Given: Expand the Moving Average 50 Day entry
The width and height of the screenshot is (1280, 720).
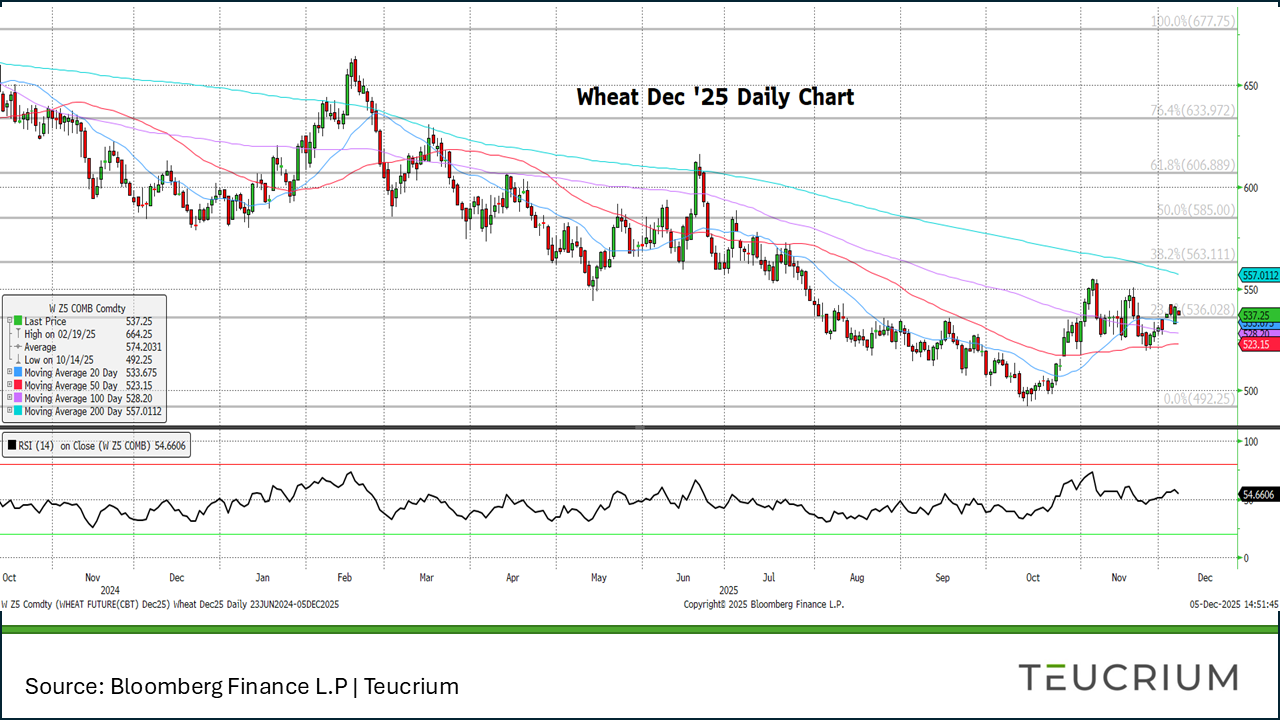Looking at the screenshot, I should [9, 385].
